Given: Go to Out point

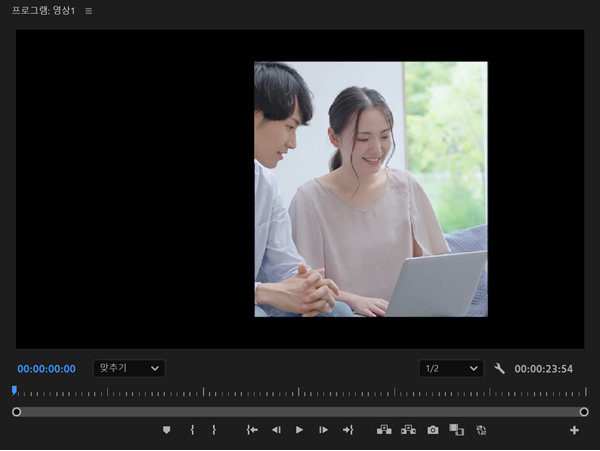Looking at the screenshot, I should click(348, 430).
